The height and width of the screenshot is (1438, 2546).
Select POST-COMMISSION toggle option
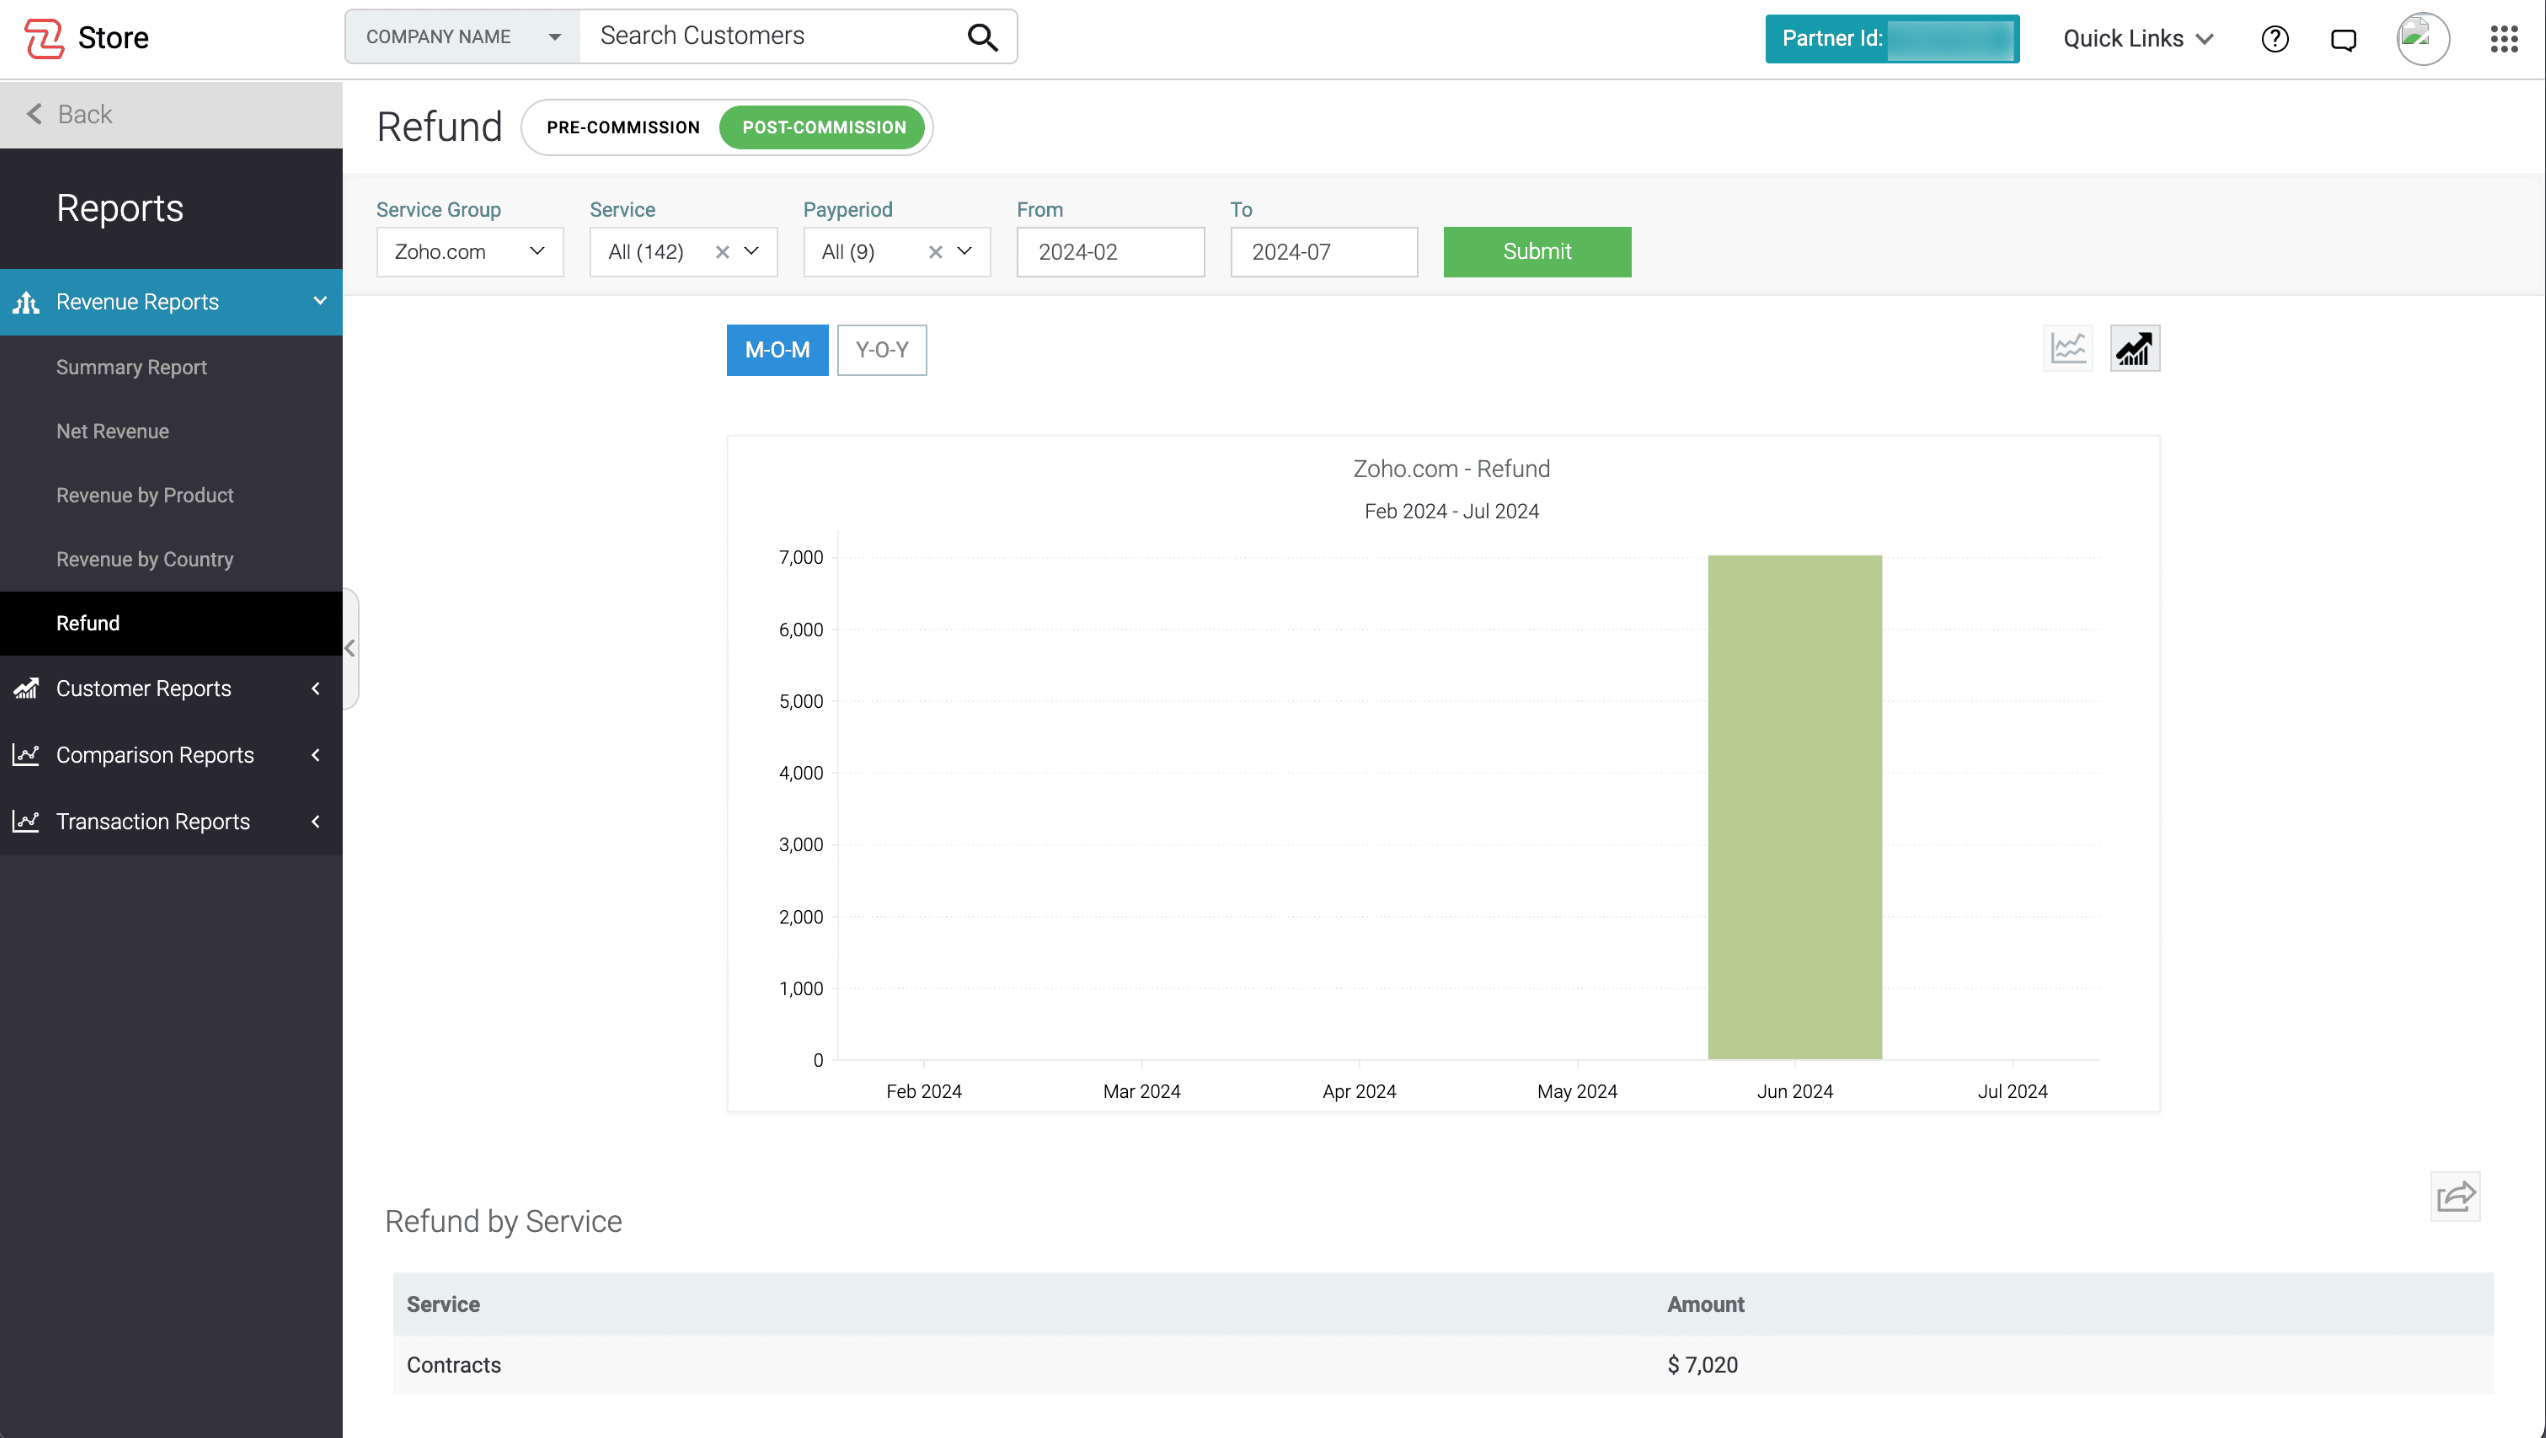824,127
